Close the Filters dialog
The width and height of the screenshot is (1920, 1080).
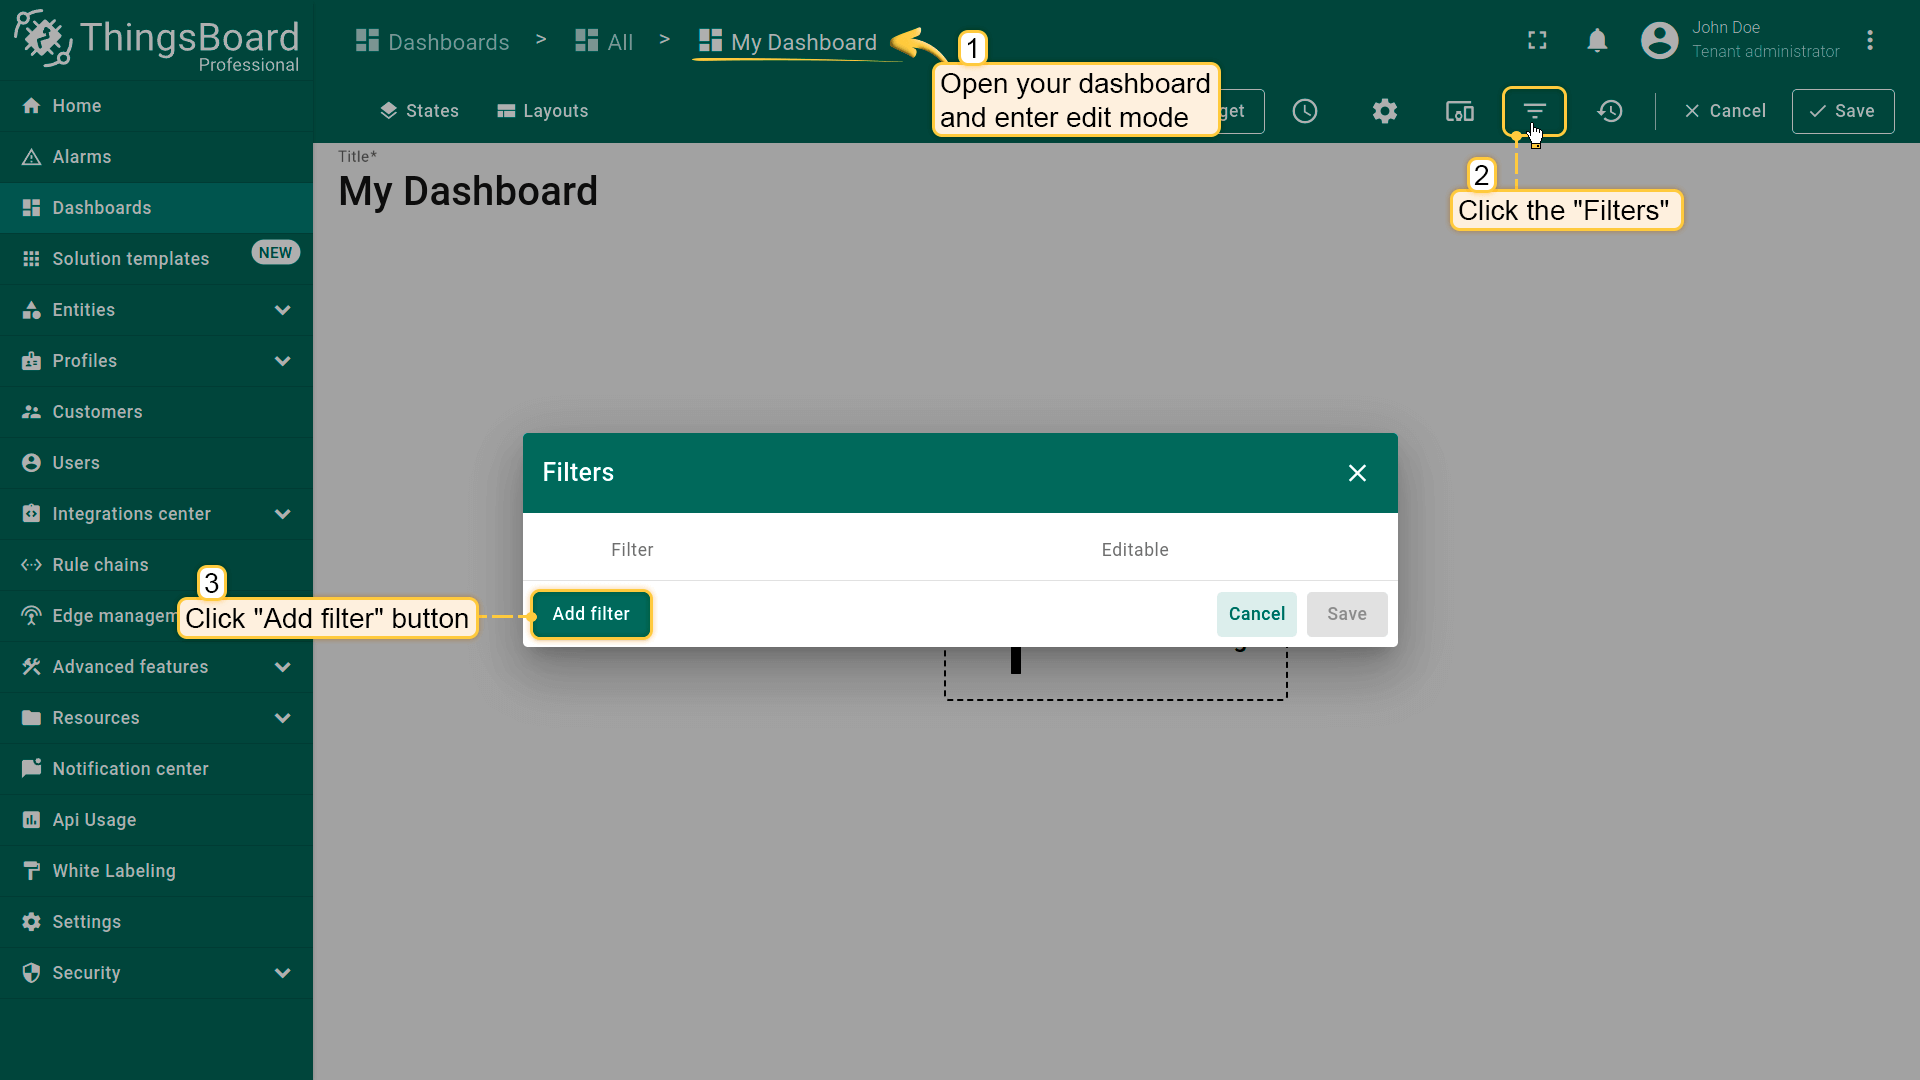pyautogui.click(x=1357, y=473)
